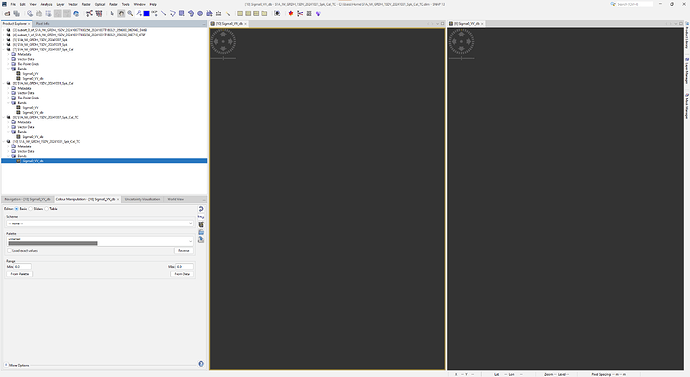Screen dimensions: 690x377
Task: Open the Scheme dropdown
Action: click(x=100, y=223)
